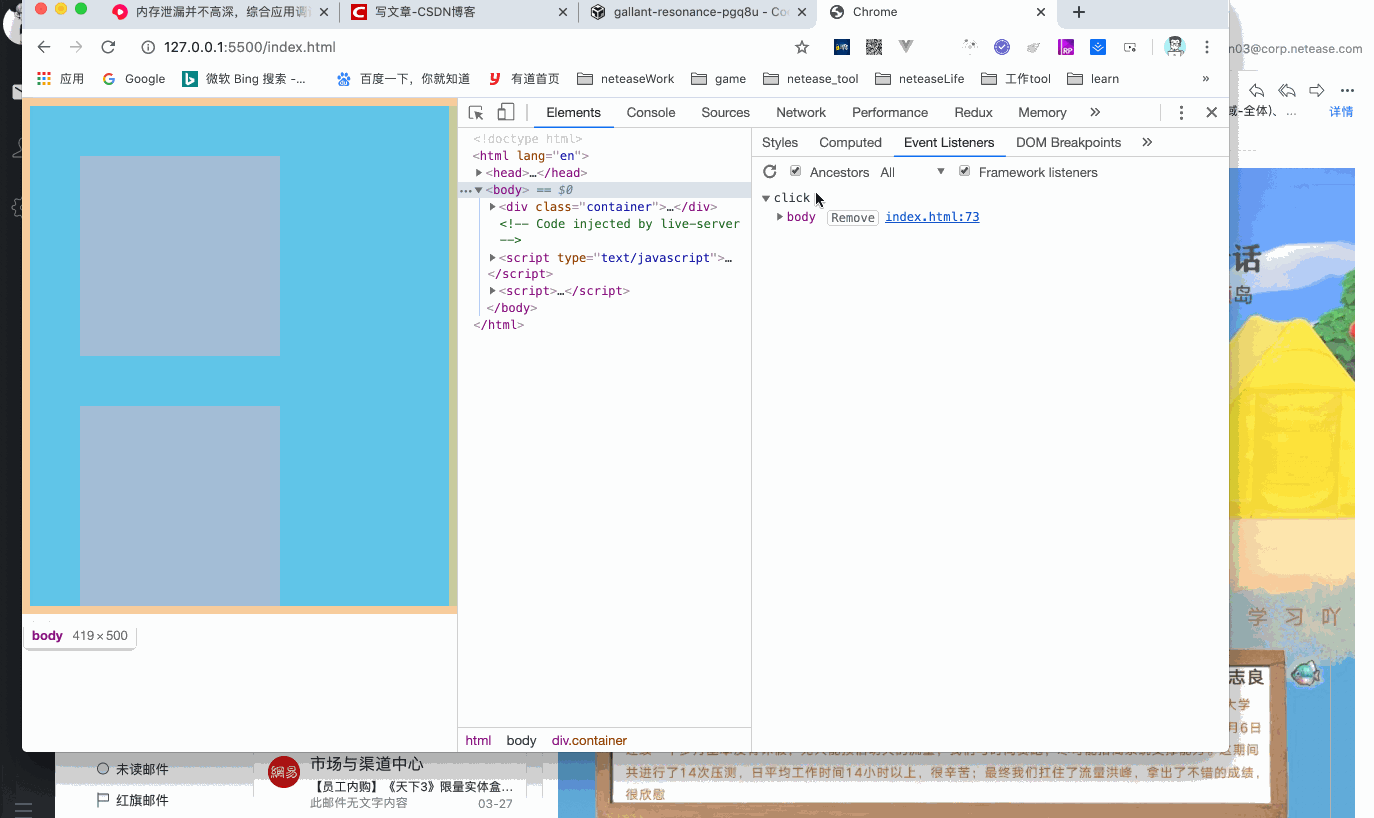Open the Youdao homepage bookmark
The image size is (1374, 818).
523,79
